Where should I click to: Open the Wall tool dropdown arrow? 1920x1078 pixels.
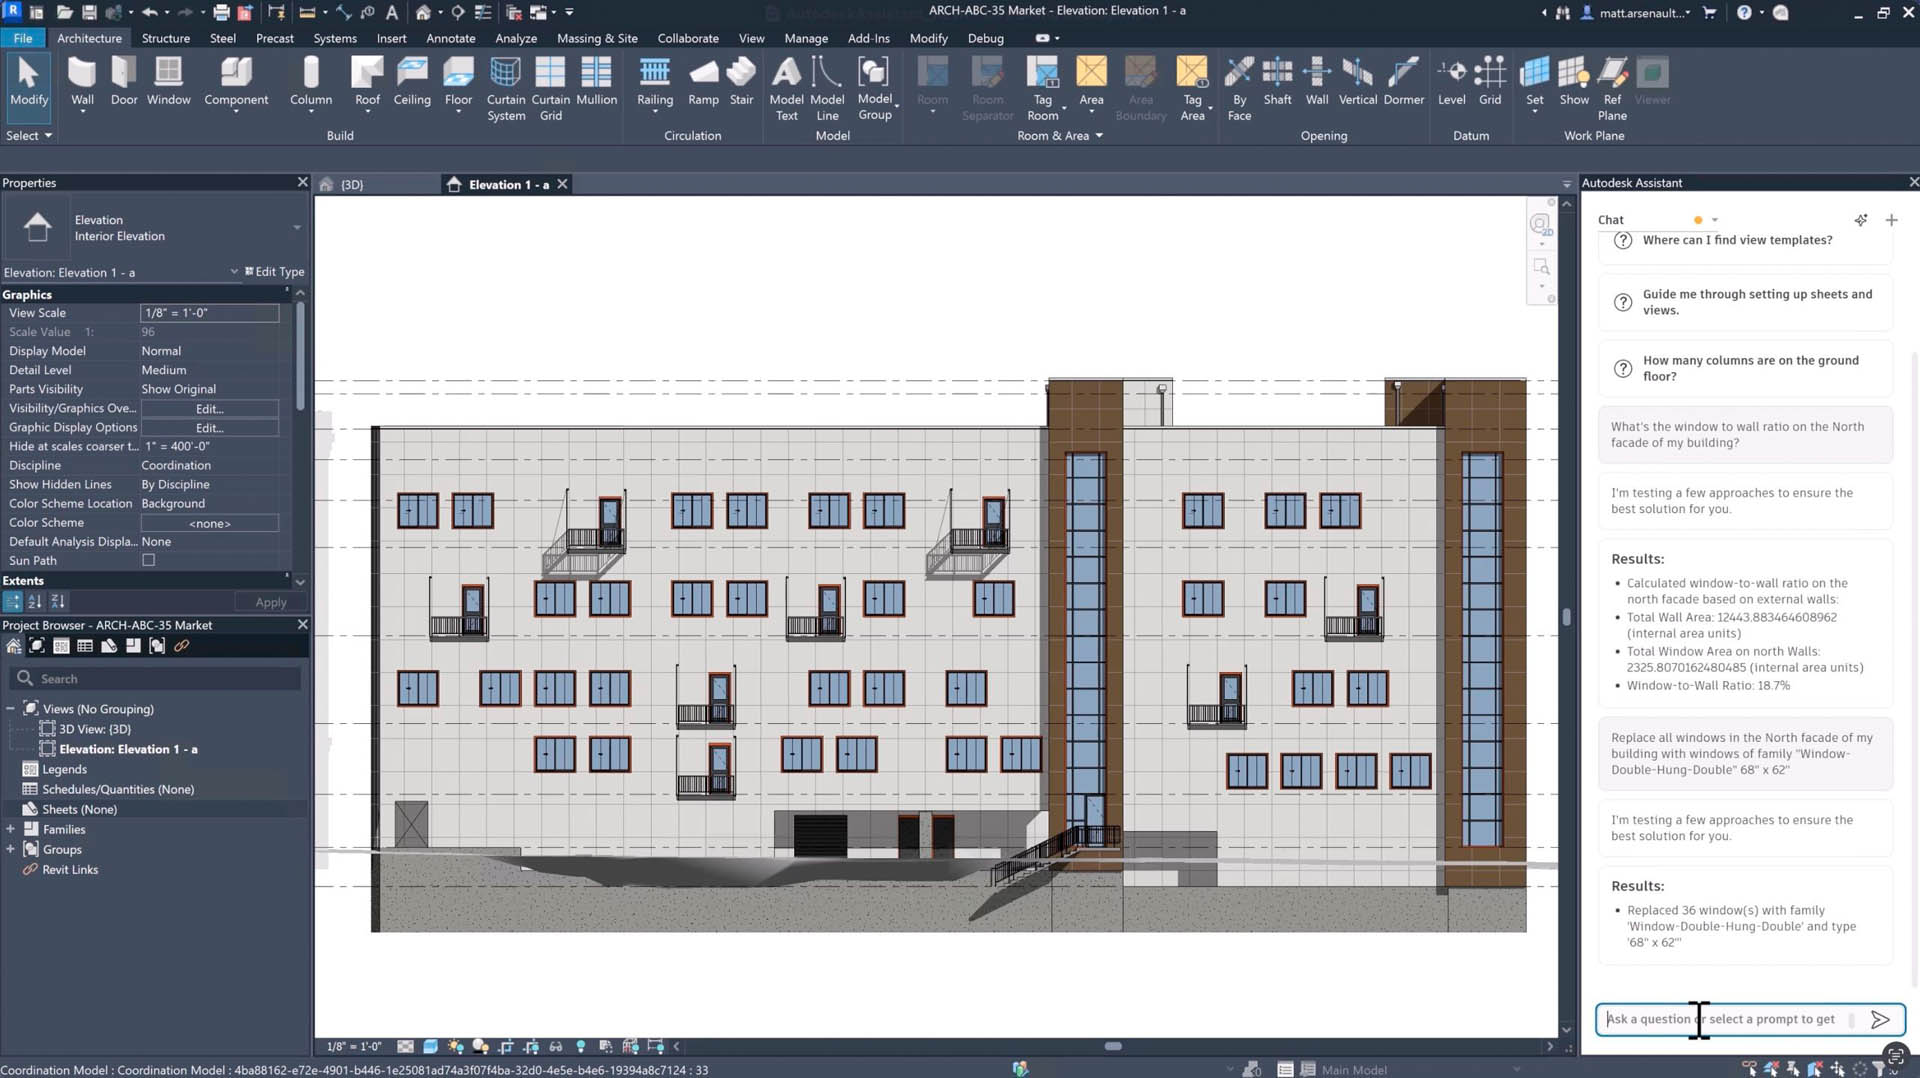82,112
